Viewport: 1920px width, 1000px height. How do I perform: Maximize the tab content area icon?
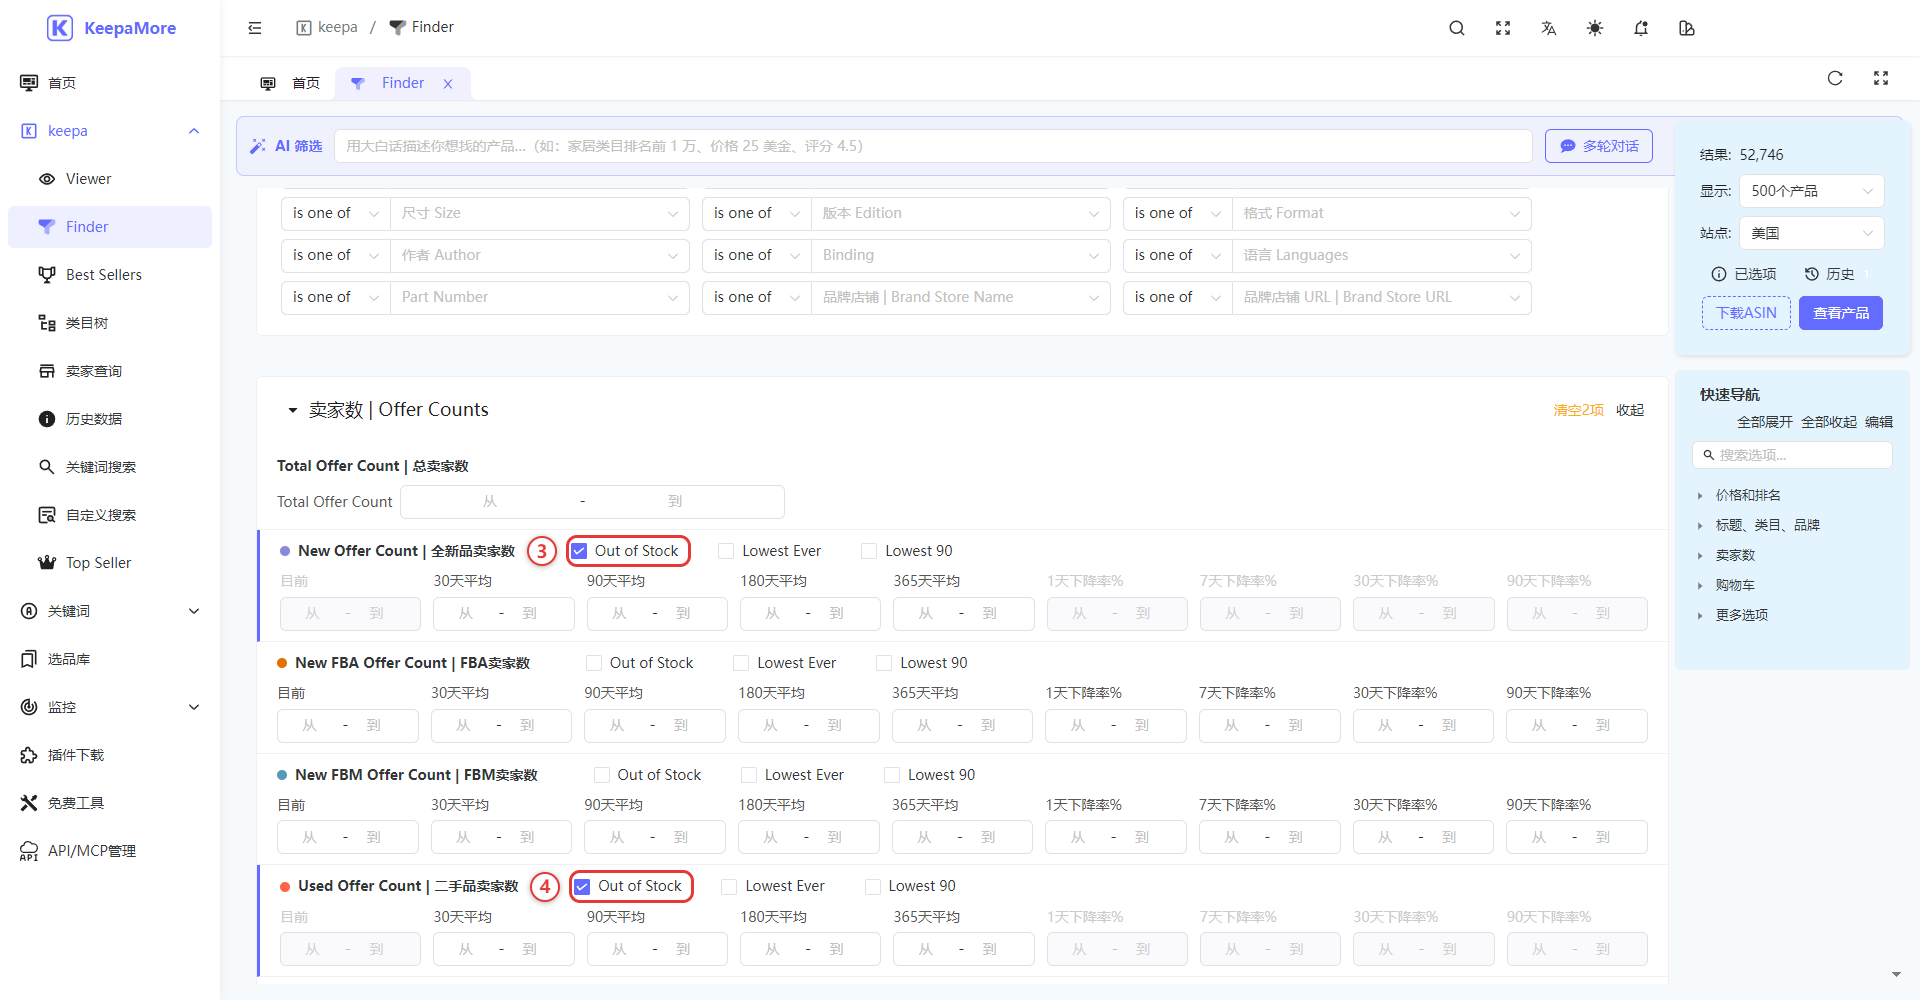click(x=1881, y=78)
